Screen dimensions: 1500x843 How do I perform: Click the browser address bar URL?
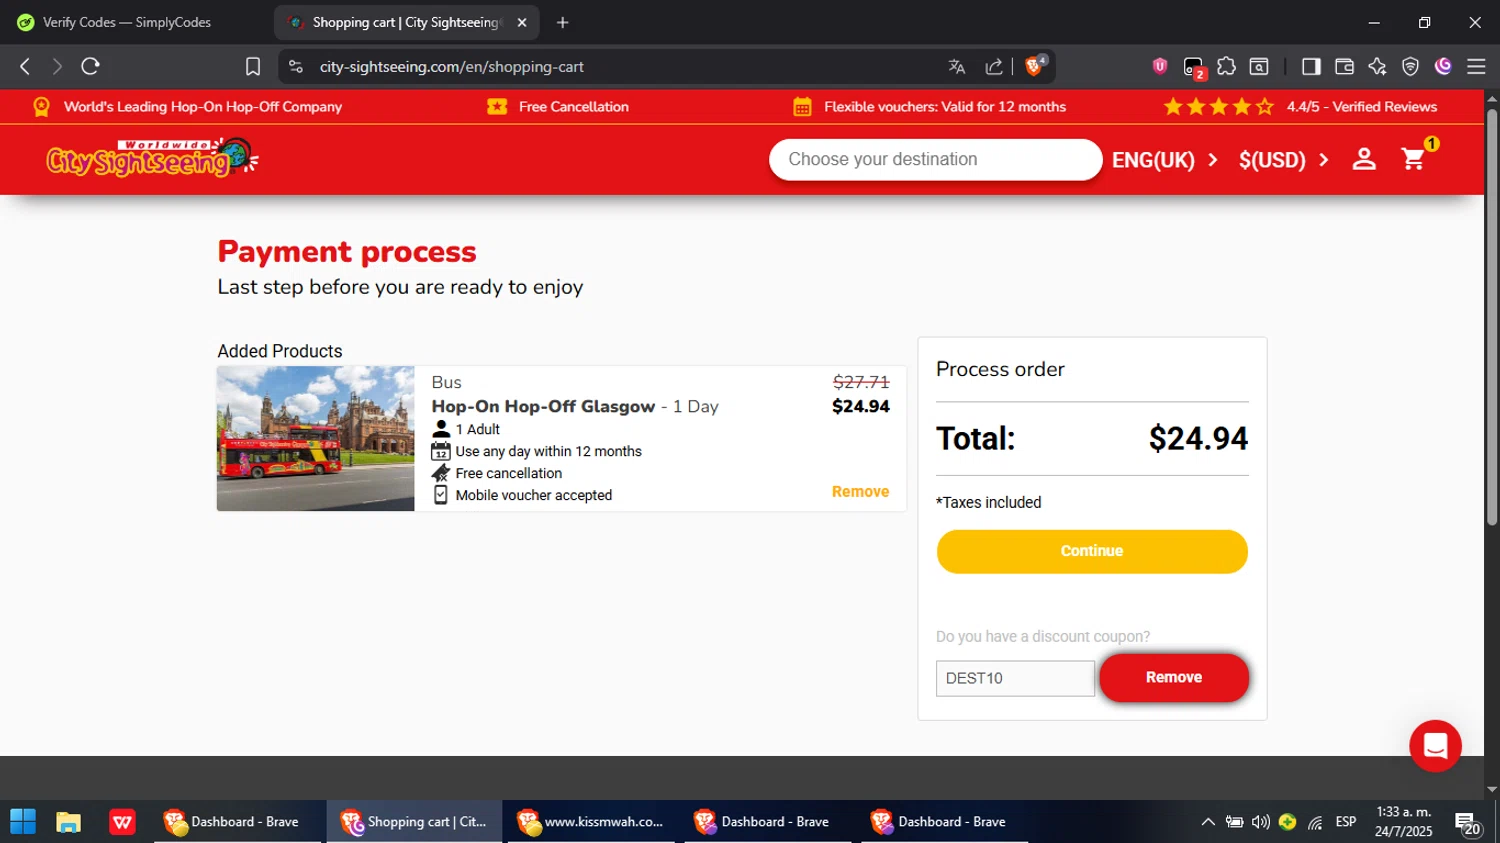pos(452,66)
